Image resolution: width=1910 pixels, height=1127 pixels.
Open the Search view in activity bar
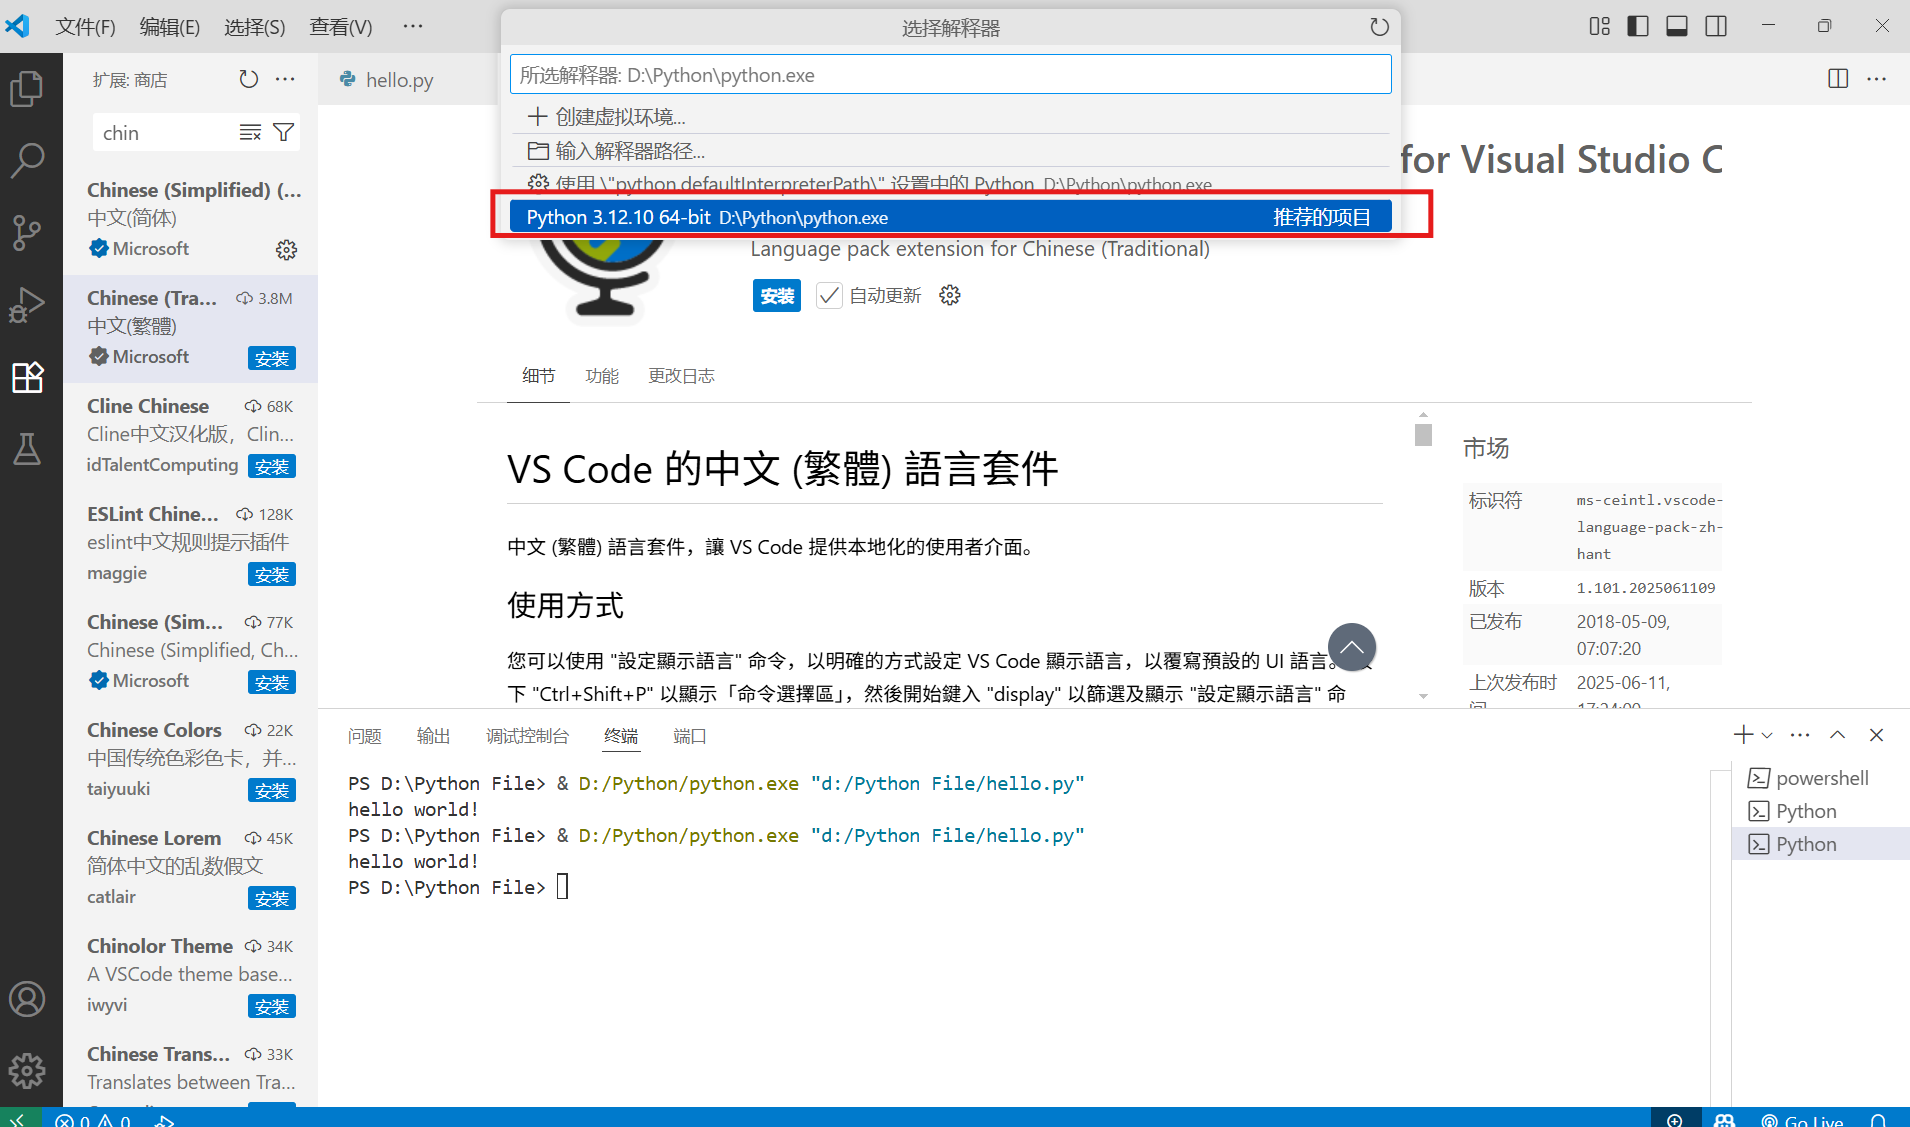pos(27,160)
